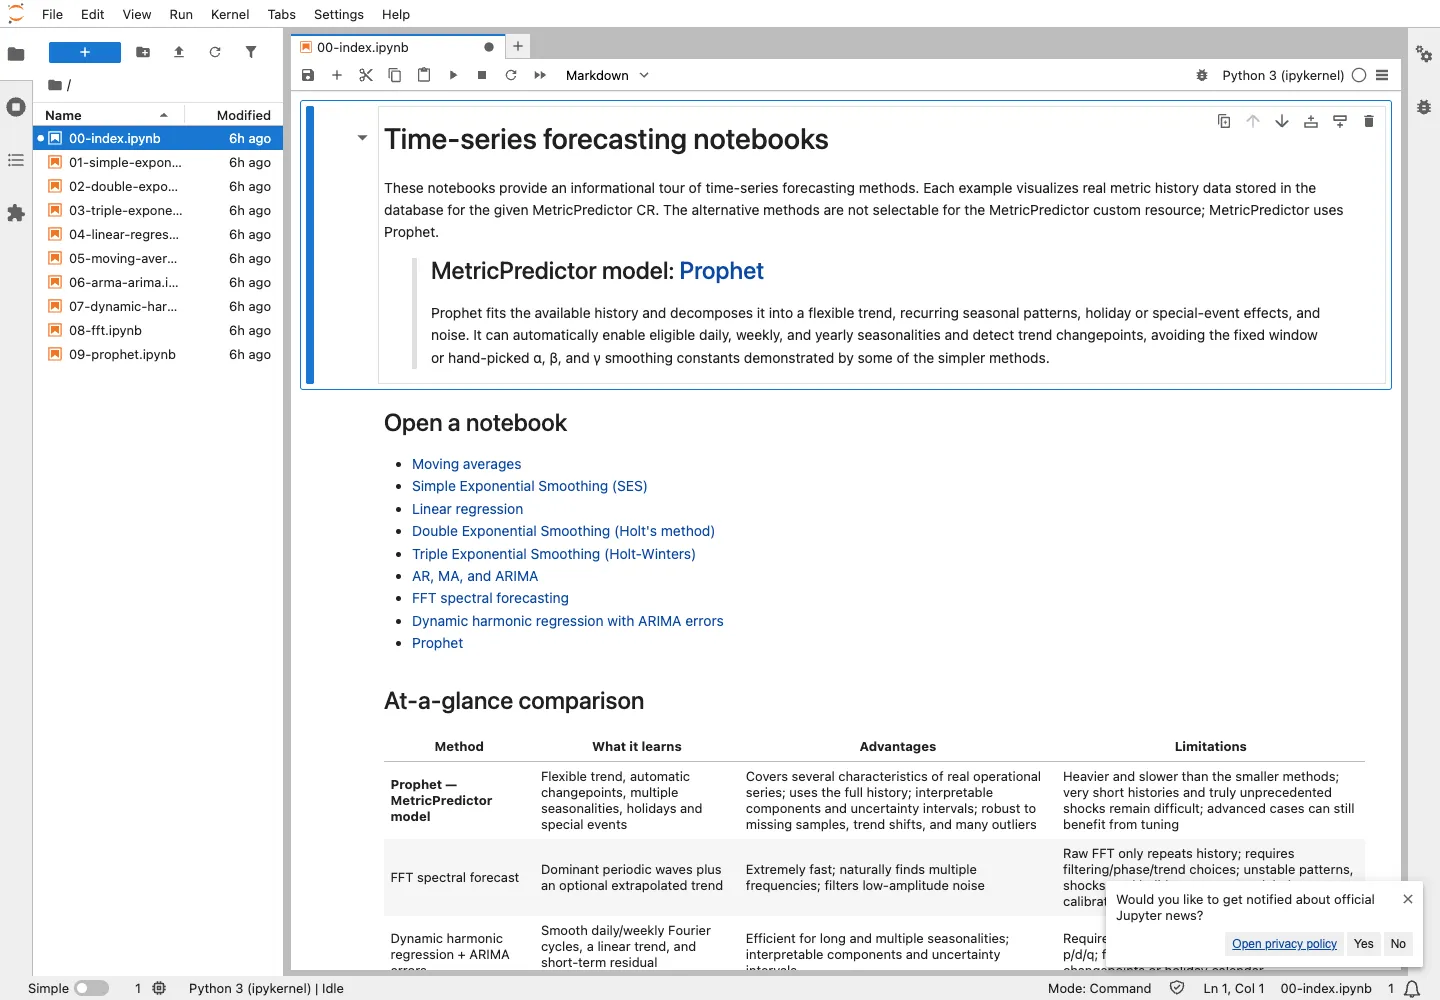Toggle Simple interface mode switch
1440x1000 pixels.
(x=91, y=988)
